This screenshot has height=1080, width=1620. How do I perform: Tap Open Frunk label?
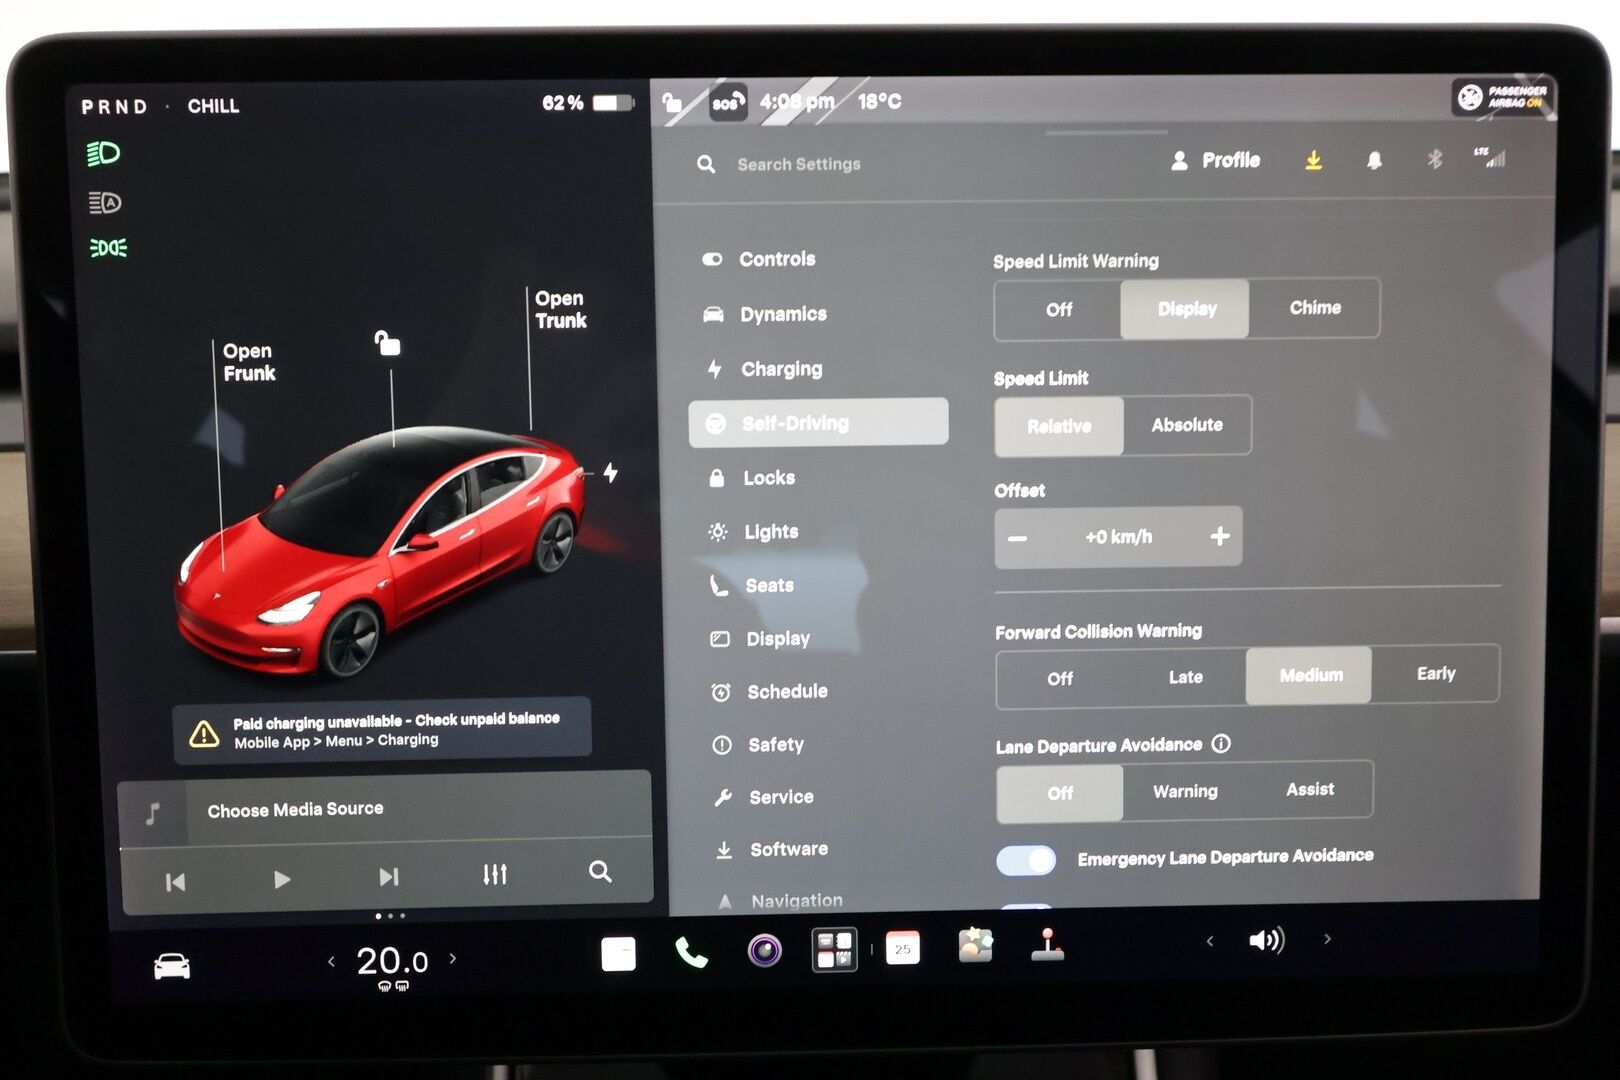tap(249, 362)
